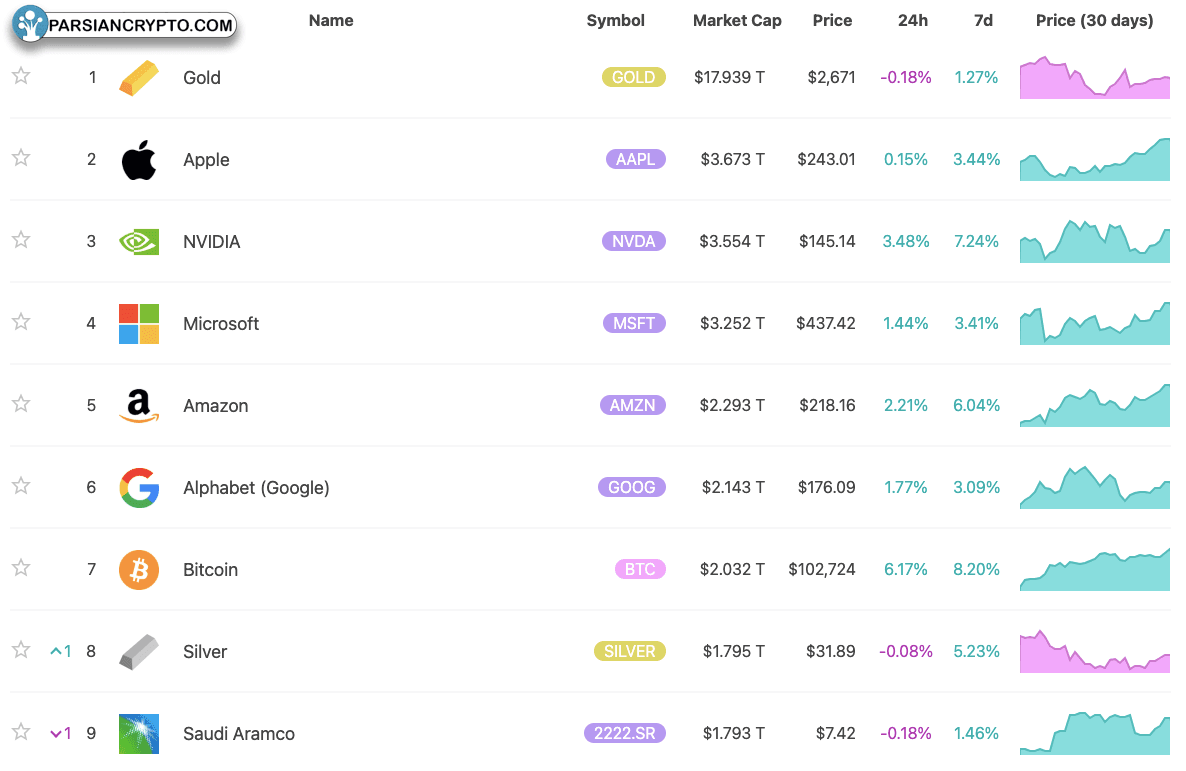This screenshot has height=771, width=1186.
Task: Open the Silver asset name link
Action: [x=205, y=651]
